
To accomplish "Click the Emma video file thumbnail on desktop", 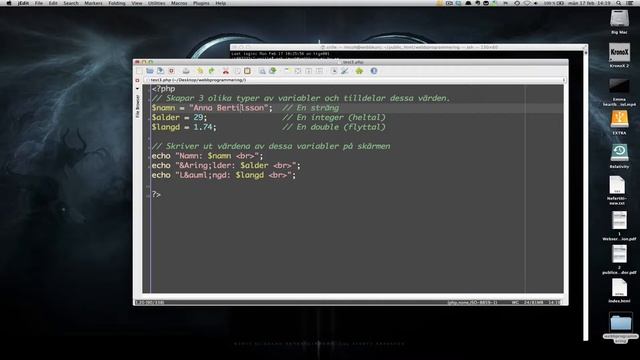I will (619, 87).
